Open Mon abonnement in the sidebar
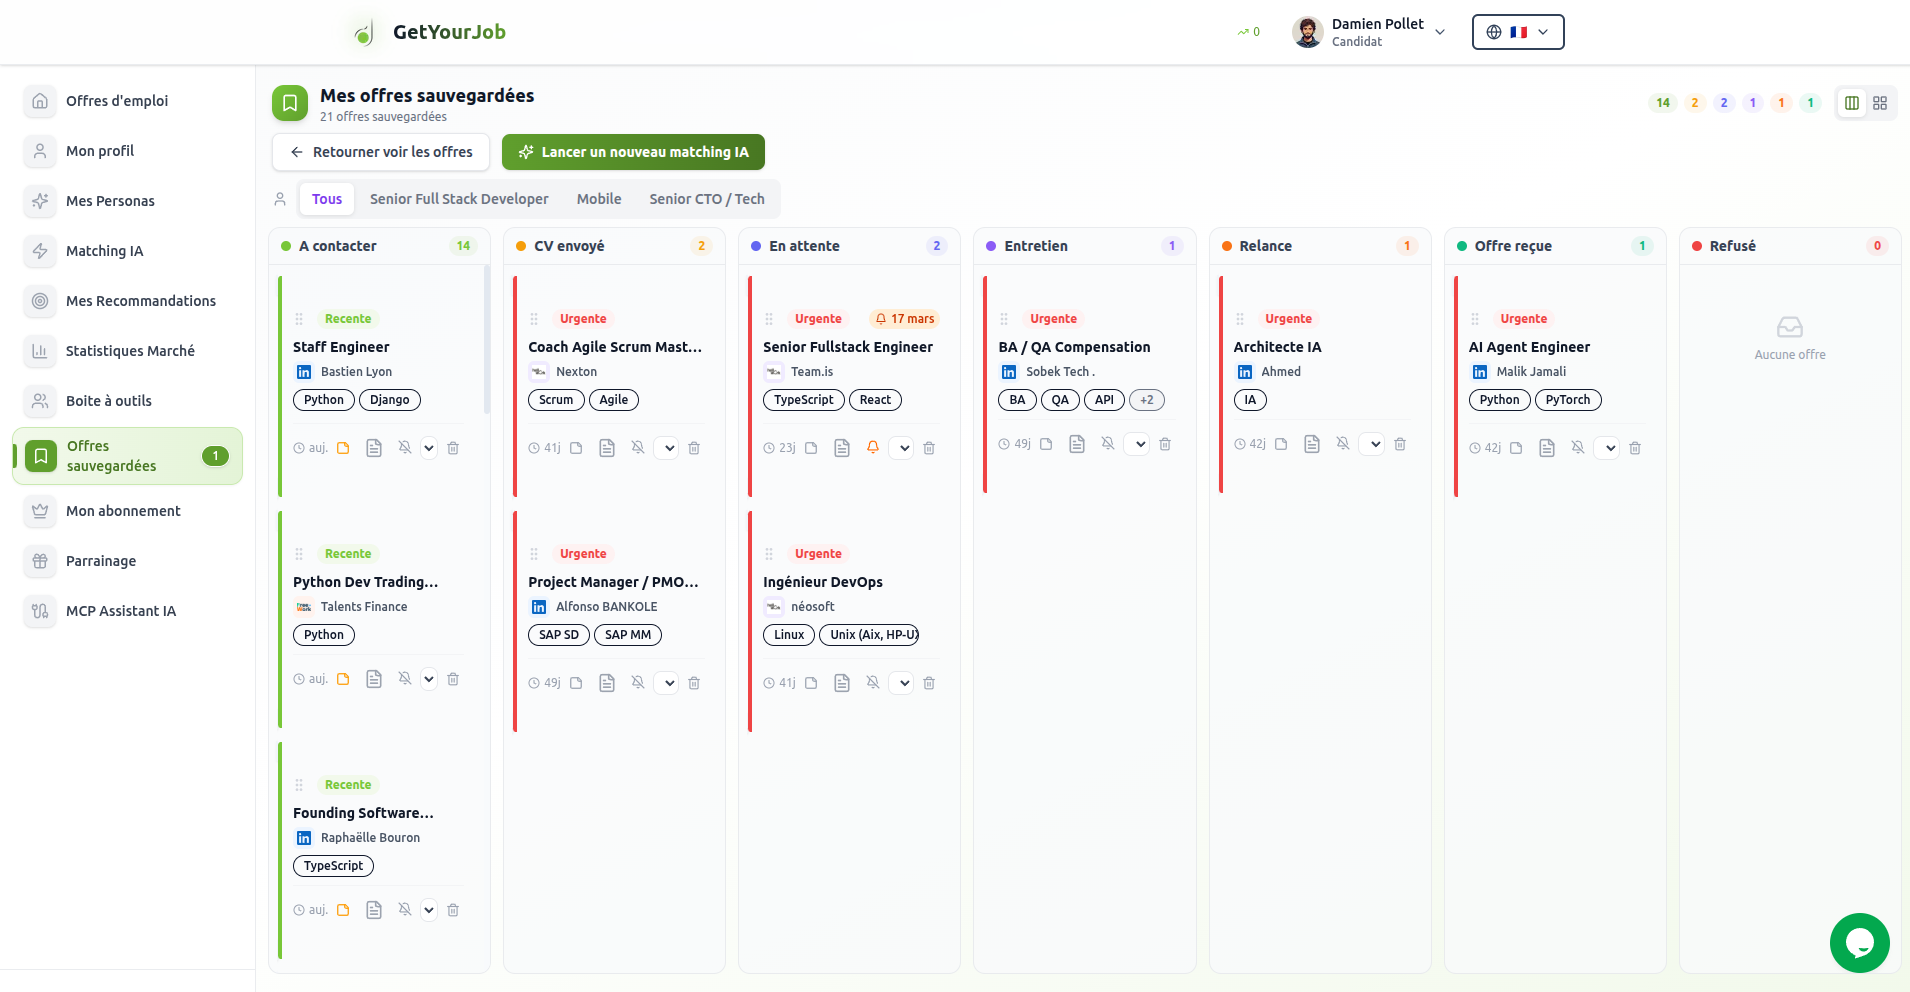The height and width of the screenshot is (992, 1910). [127, 511]
